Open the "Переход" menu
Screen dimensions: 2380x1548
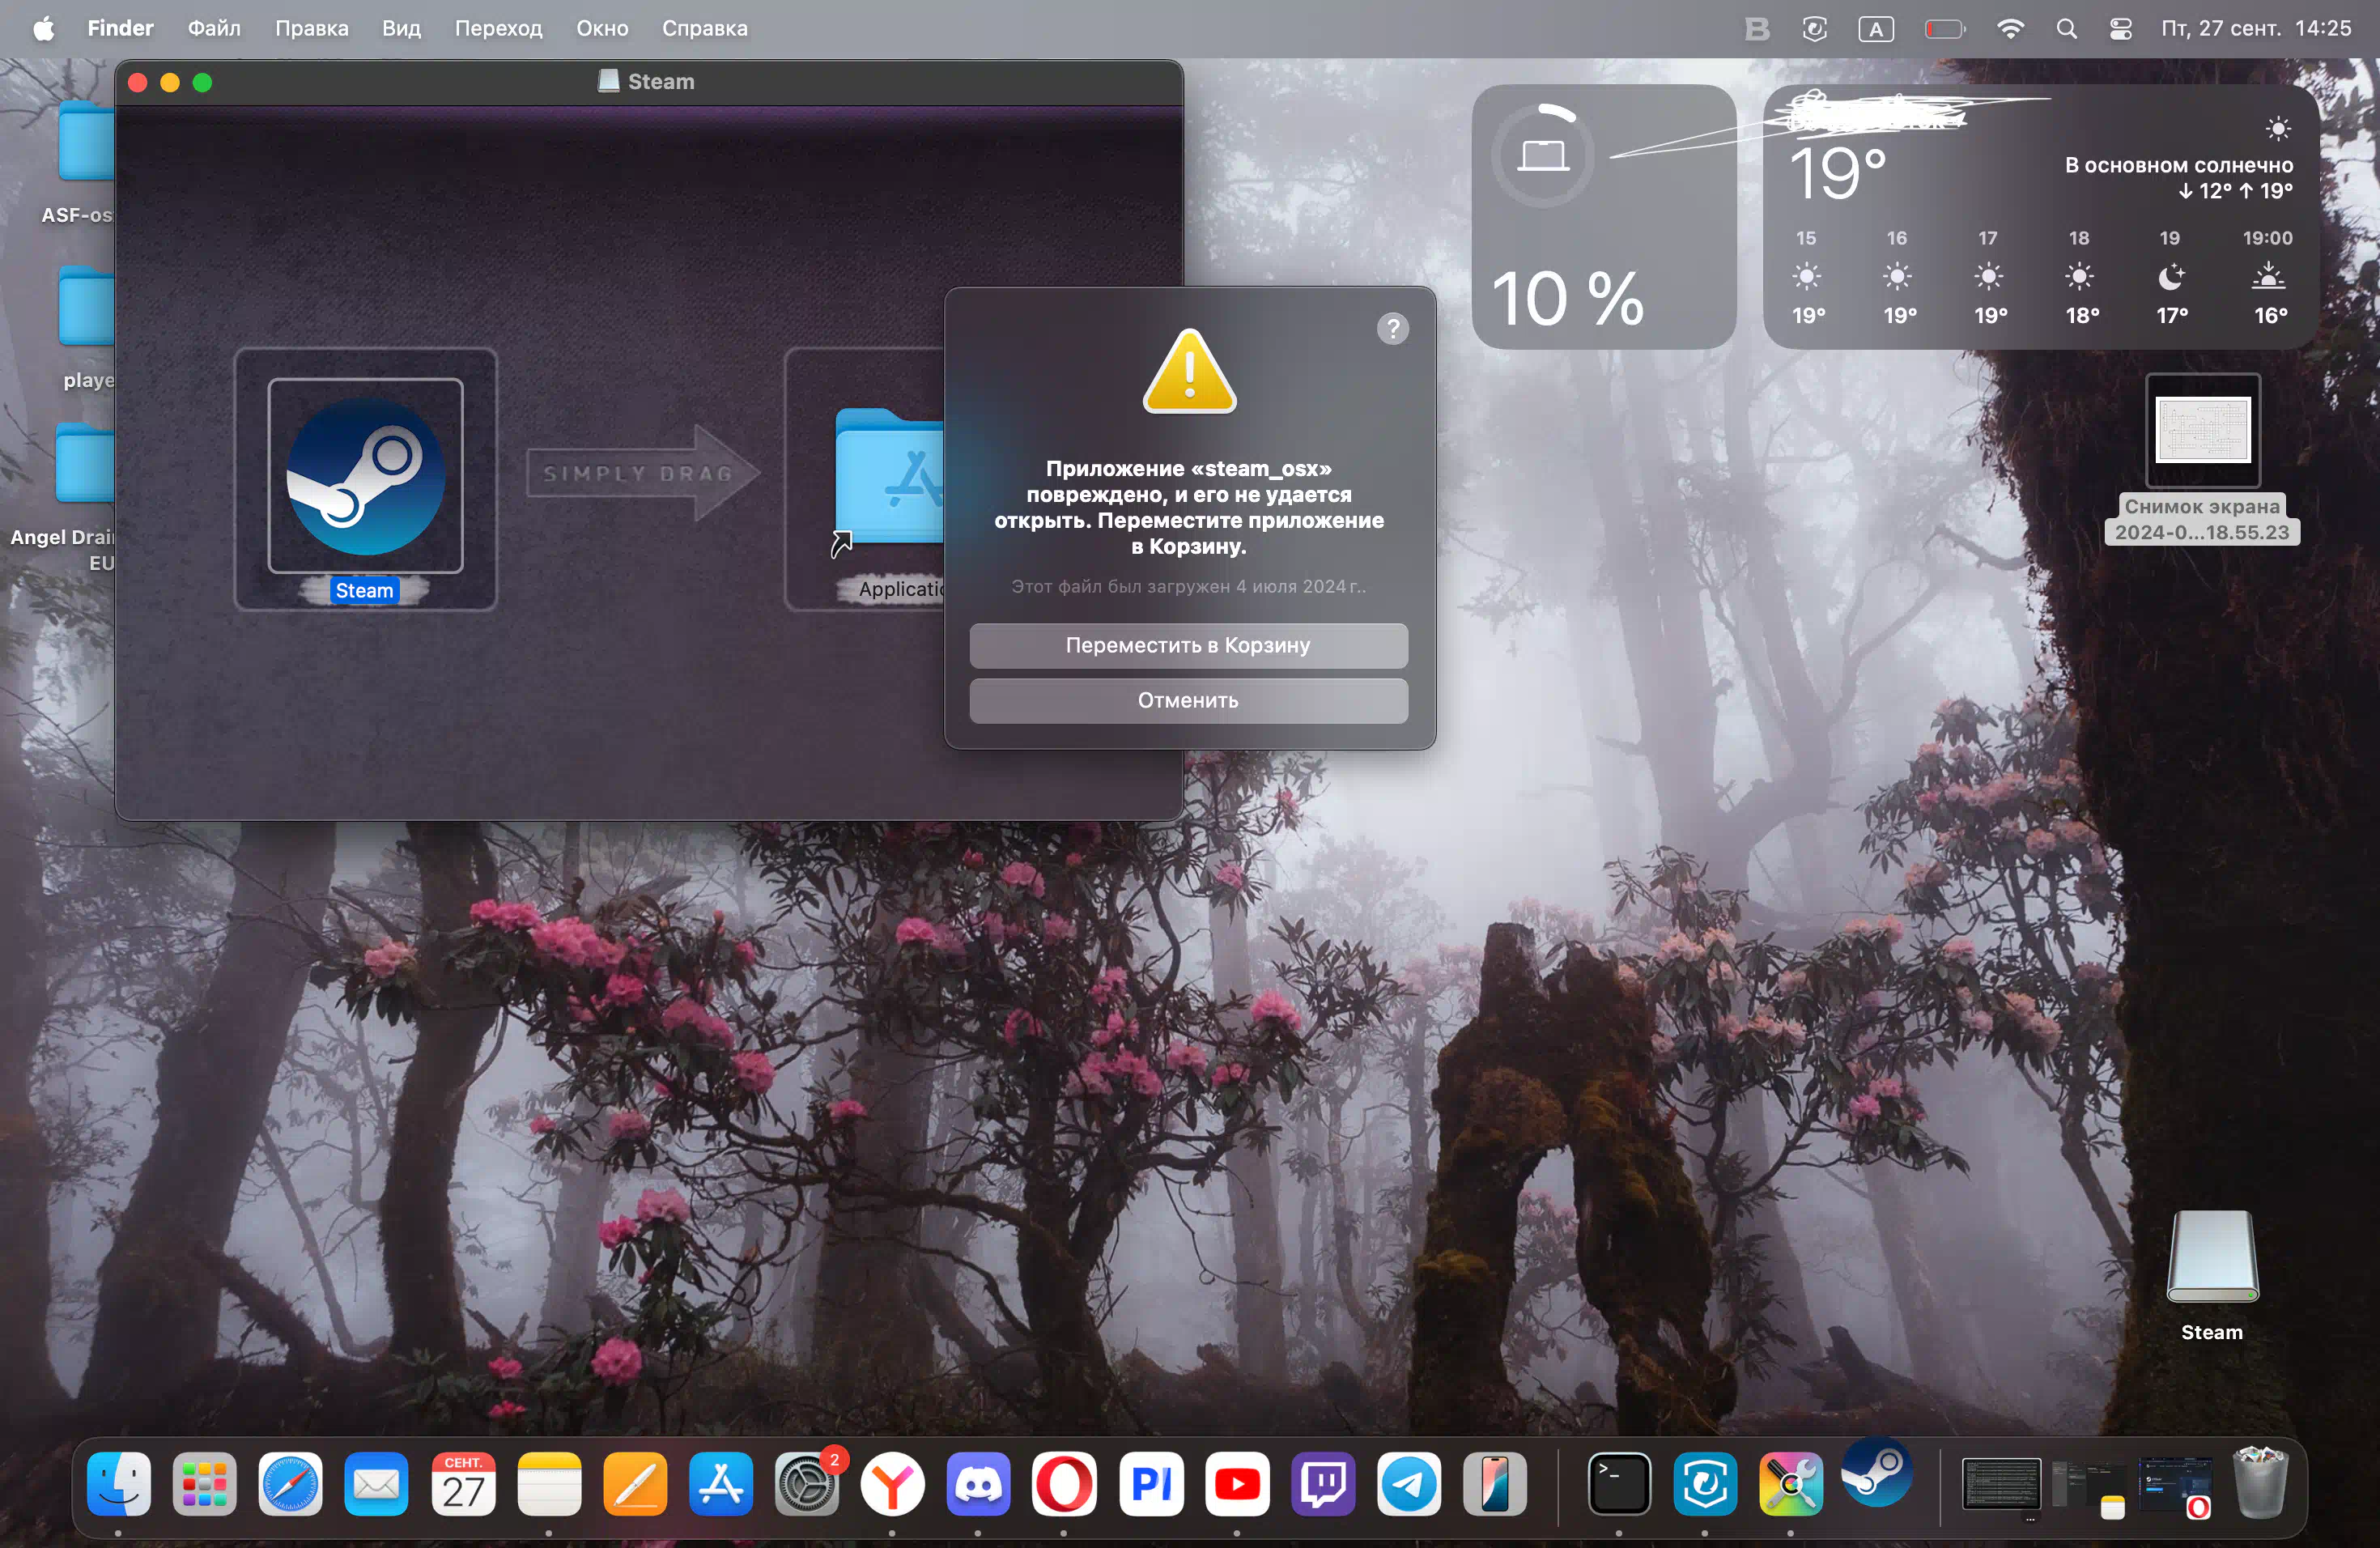[498, 28]
